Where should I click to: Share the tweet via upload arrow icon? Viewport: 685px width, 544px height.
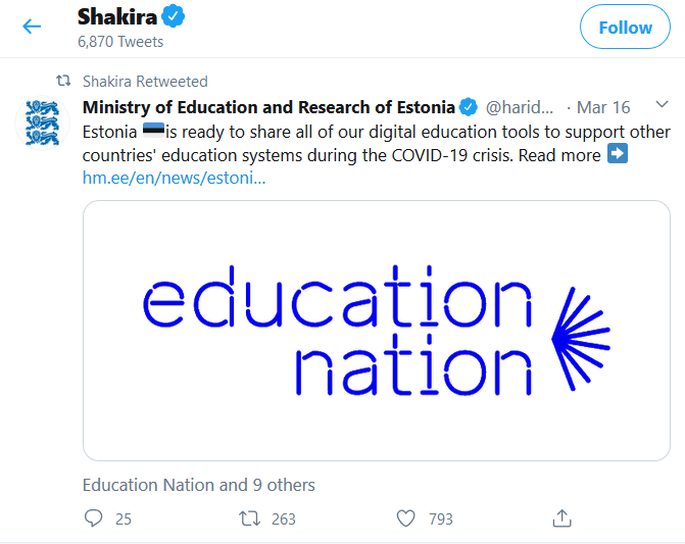pos(562,519)
